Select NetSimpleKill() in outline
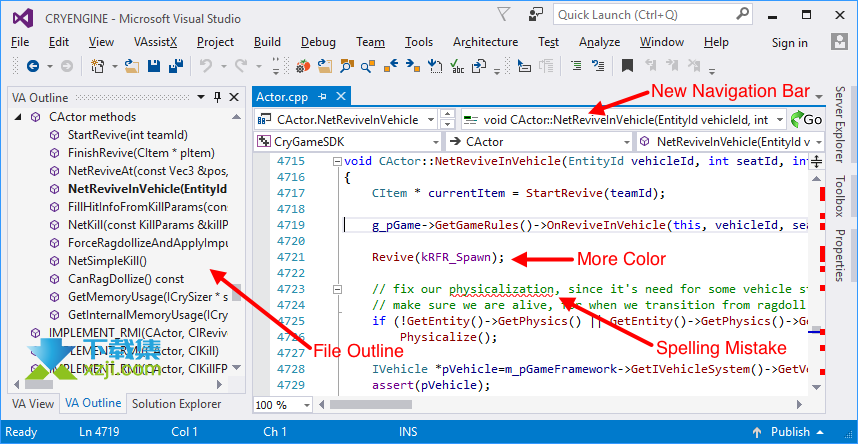Image resolution: width=858 pixels, height=444 pixels. click(107, 261)
